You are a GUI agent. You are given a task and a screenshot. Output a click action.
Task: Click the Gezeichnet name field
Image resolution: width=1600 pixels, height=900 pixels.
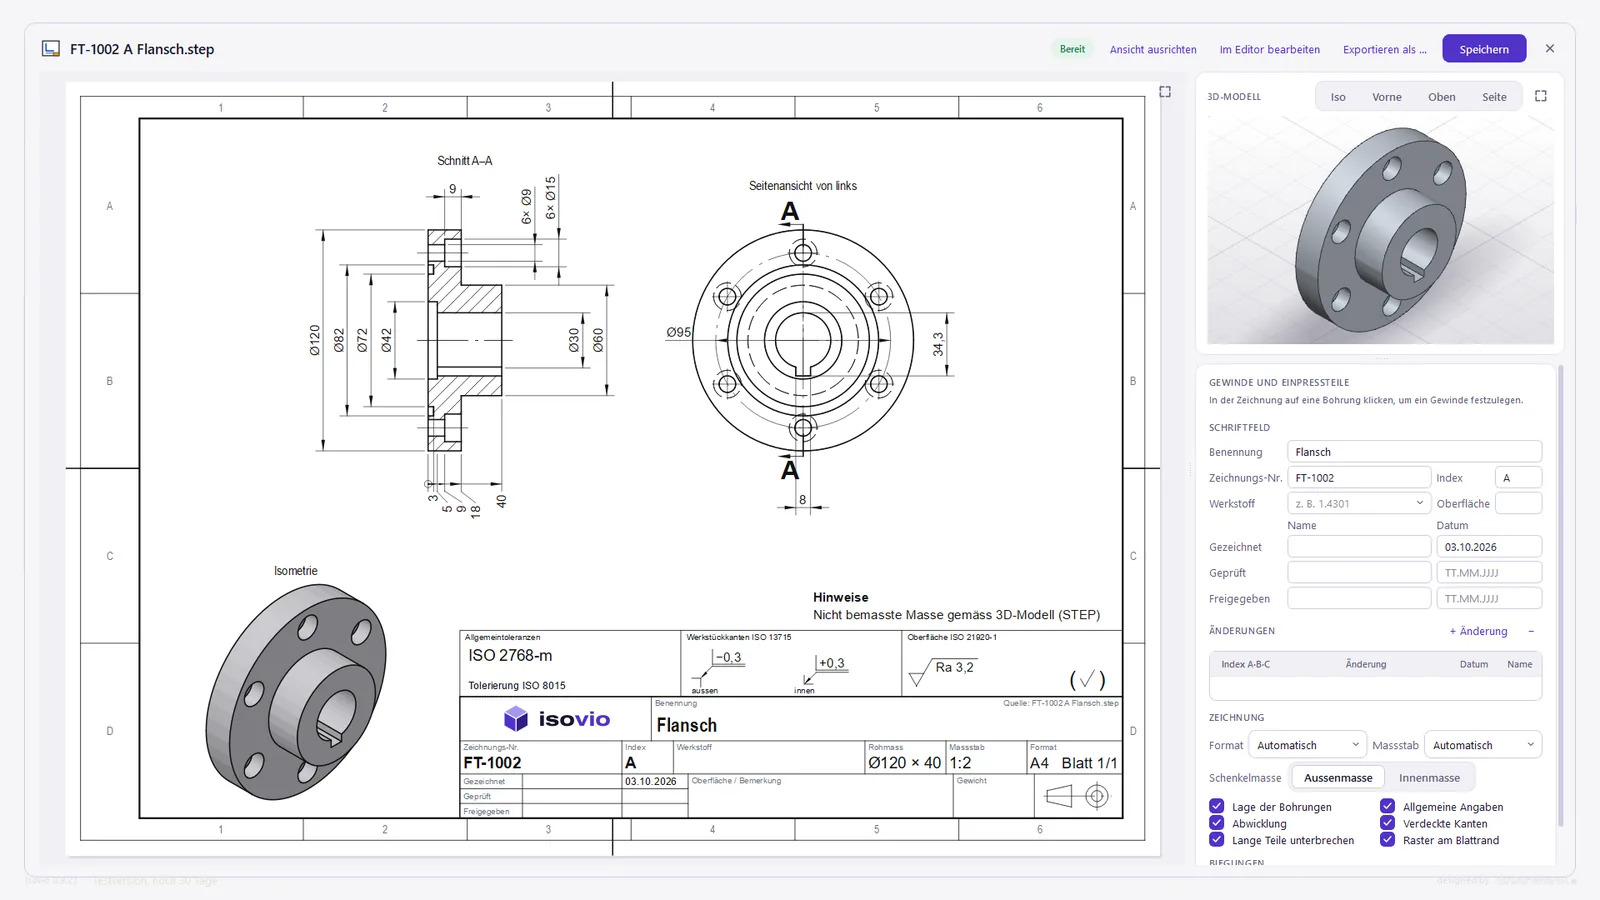click(x=1359, y=546)
